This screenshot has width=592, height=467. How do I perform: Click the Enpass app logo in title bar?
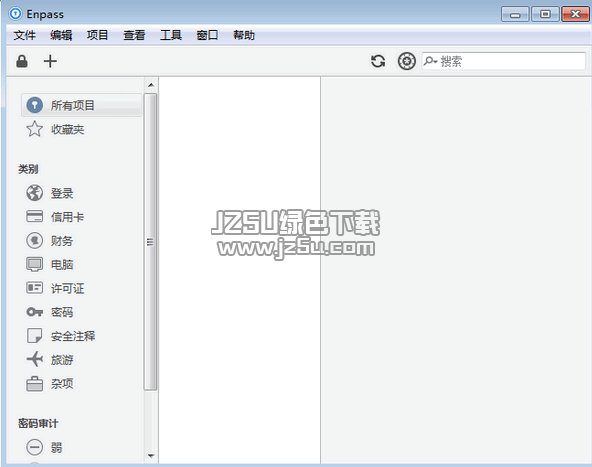15,14
